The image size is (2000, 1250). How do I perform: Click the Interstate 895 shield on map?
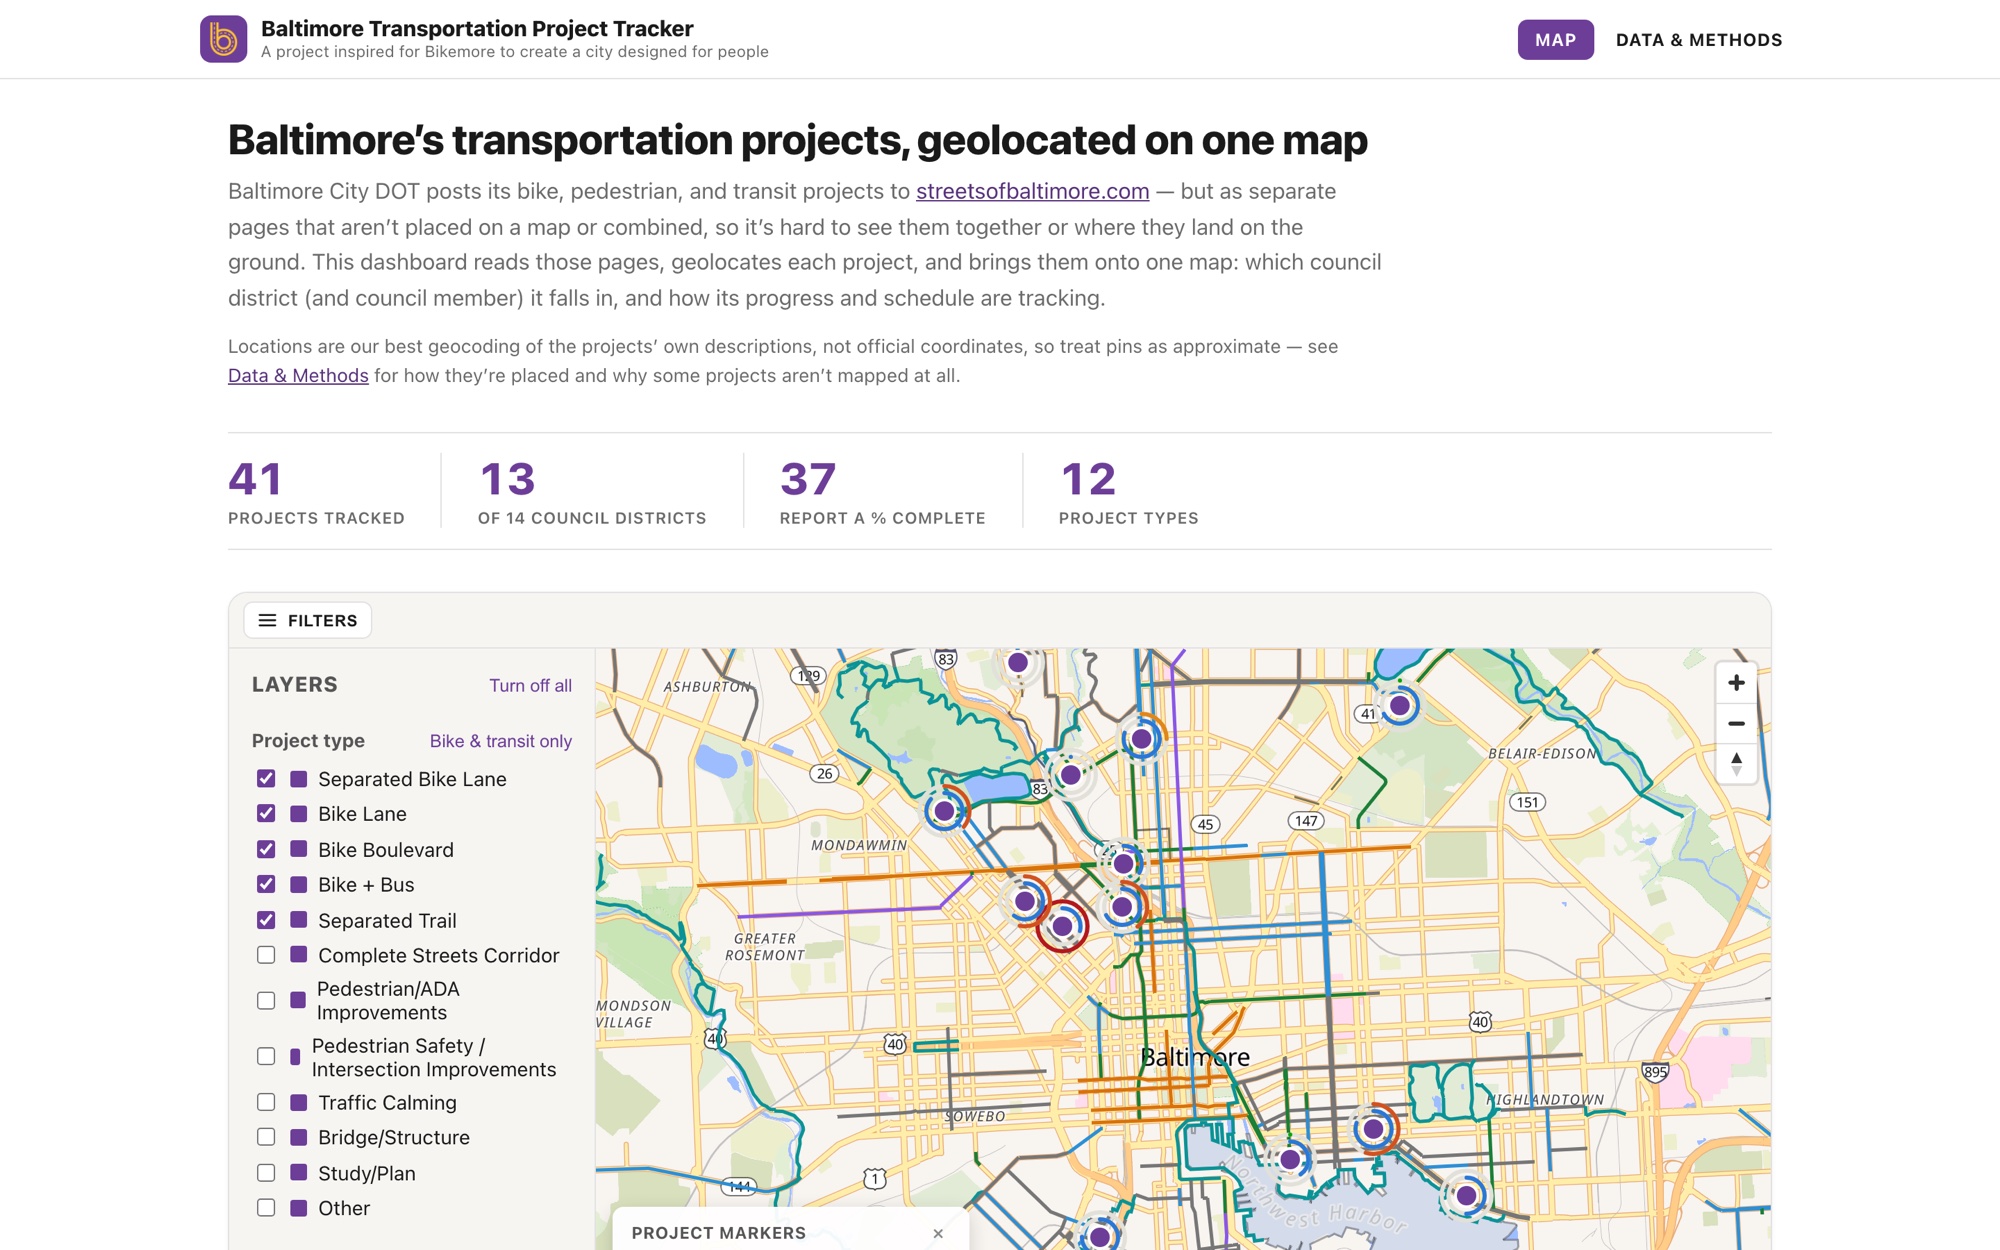[x=1655, y=1072]
